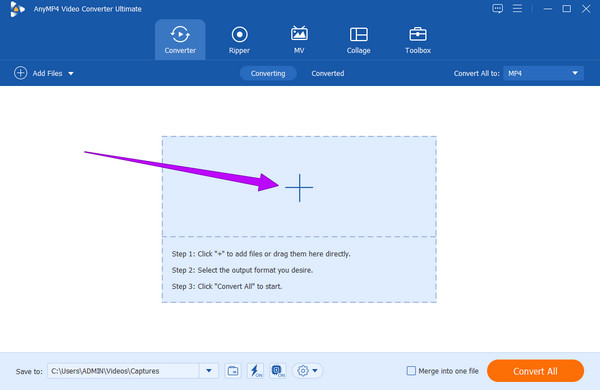Click the large plus to add files
Screen dimensions: 600x390
(x=299, y=188)
